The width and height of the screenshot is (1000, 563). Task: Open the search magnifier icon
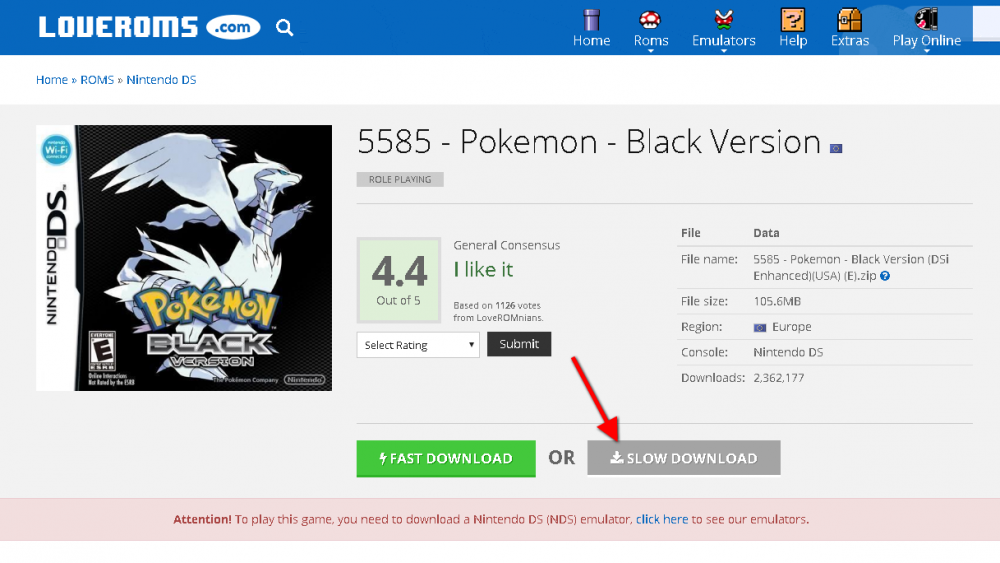284,27
